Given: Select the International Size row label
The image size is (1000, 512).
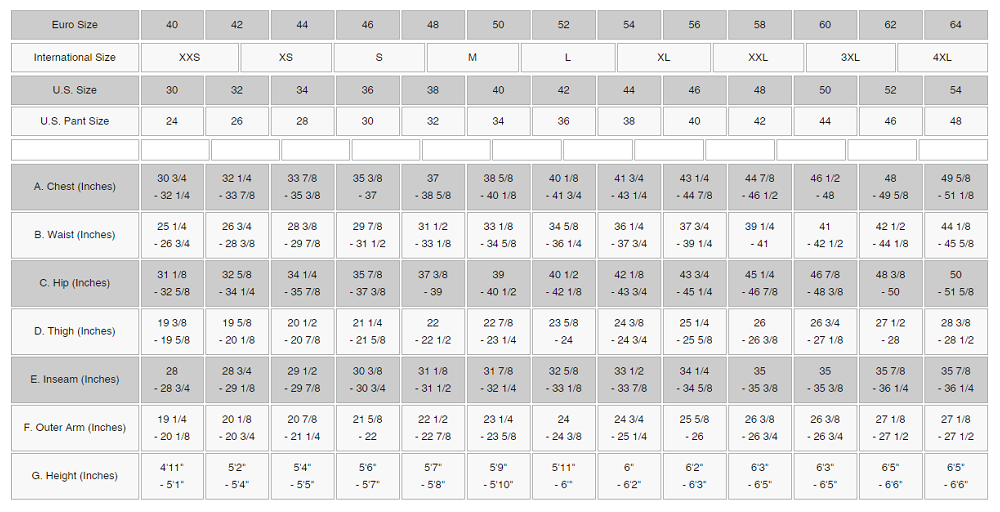Looking at the screenshot, I should (75, 57).
